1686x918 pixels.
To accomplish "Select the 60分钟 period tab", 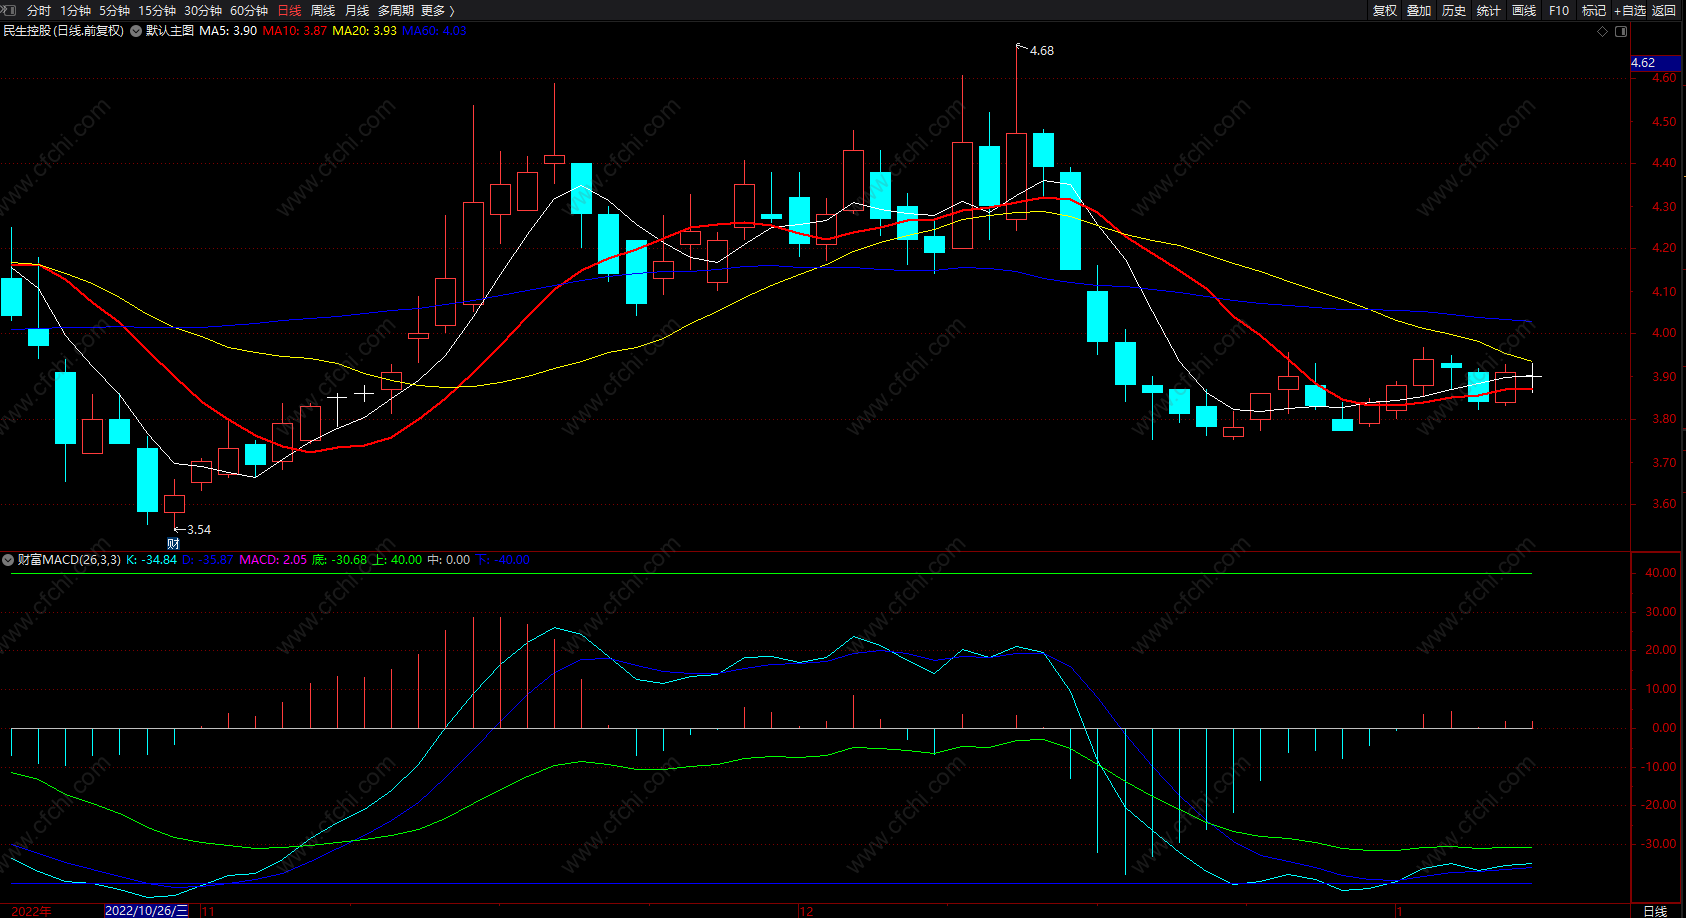I will point(249,11).
